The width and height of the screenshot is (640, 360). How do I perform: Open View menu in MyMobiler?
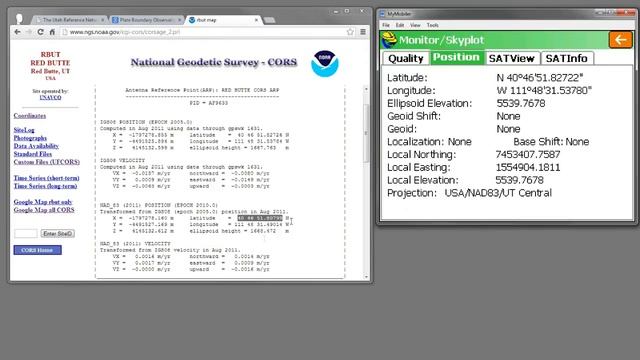pos(415,25)
